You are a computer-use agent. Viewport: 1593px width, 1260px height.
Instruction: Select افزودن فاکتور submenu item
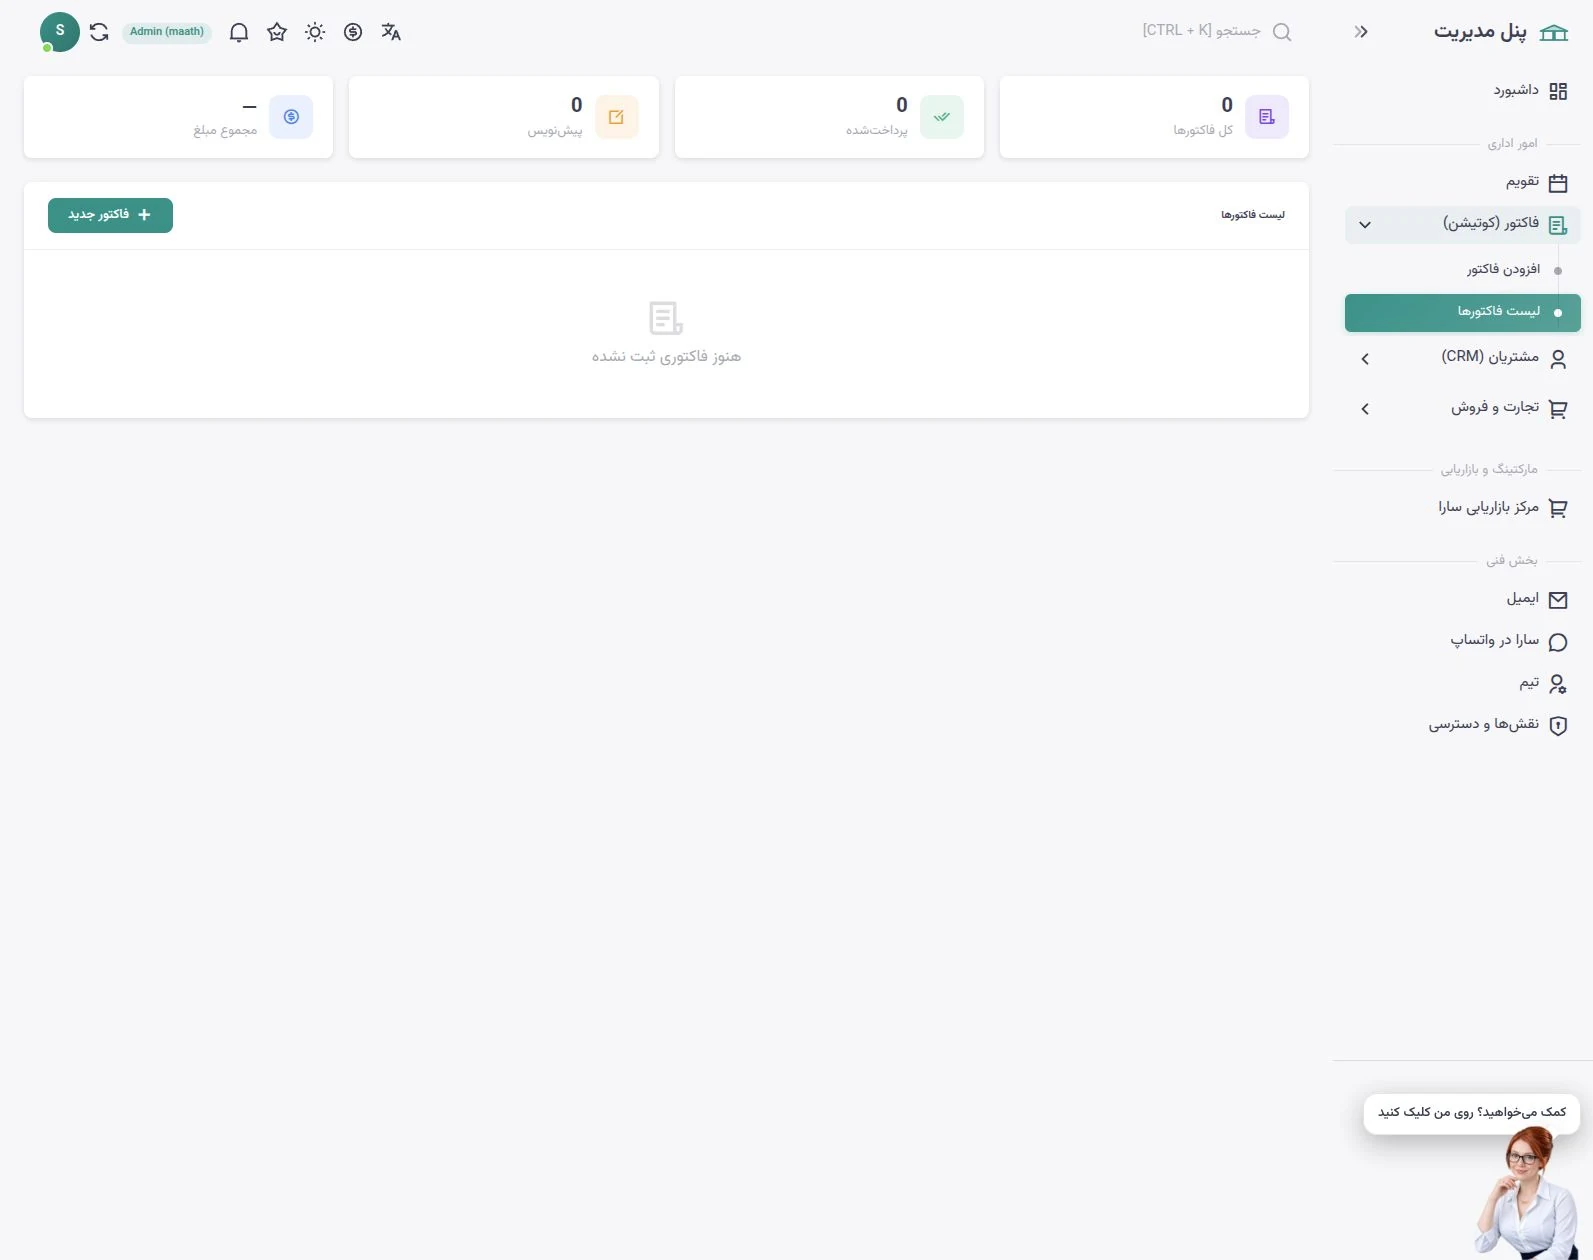[1463, 270]
